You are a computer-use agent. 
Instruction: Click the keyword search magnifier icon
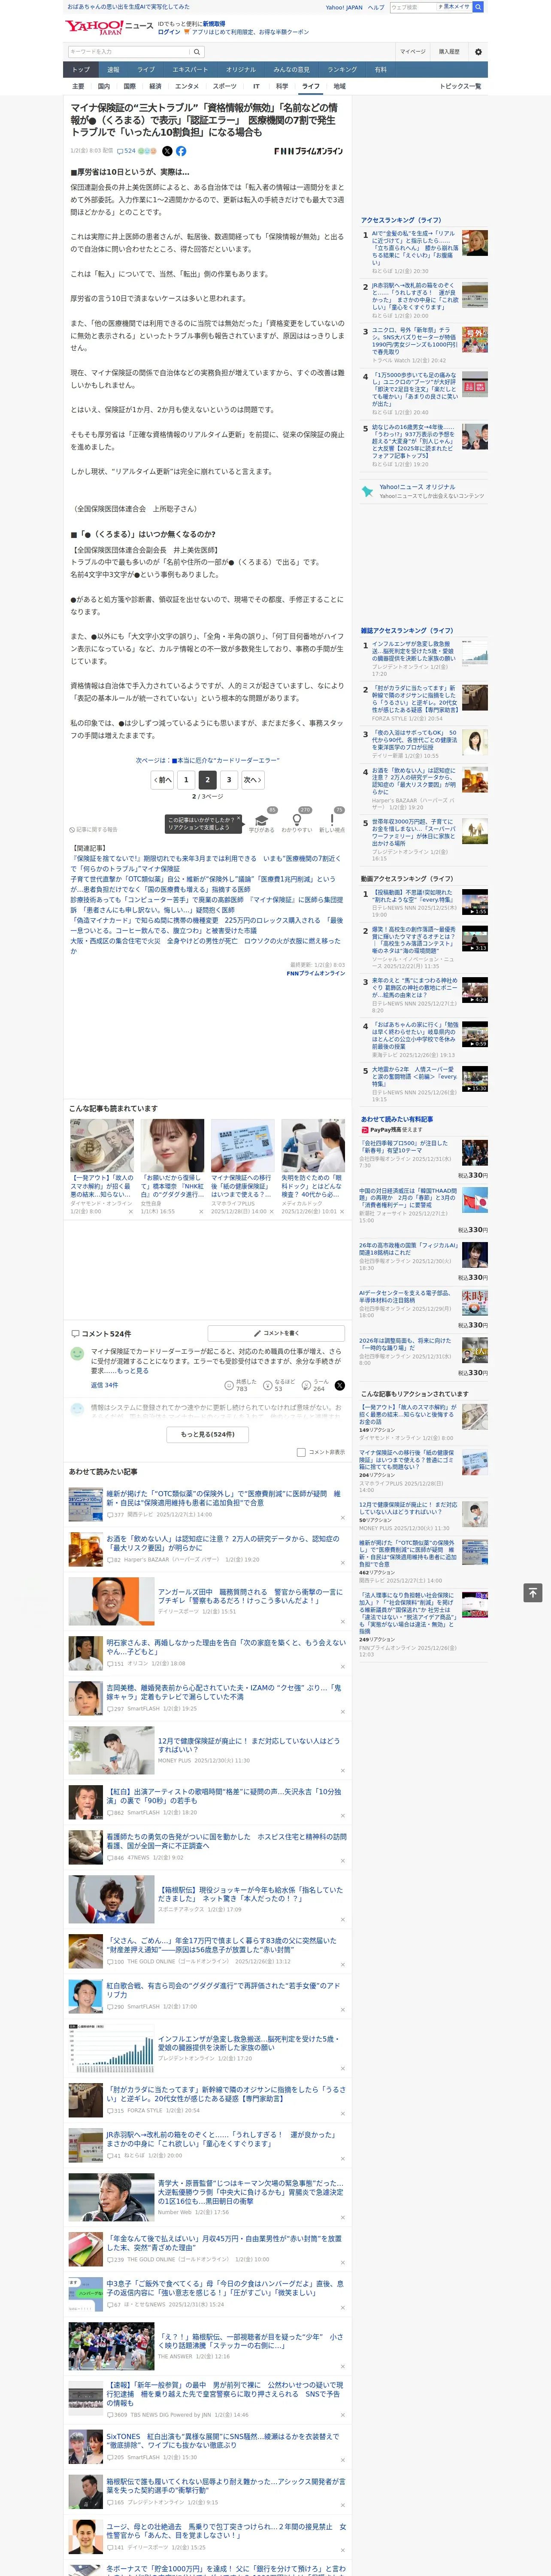point(197,52)
